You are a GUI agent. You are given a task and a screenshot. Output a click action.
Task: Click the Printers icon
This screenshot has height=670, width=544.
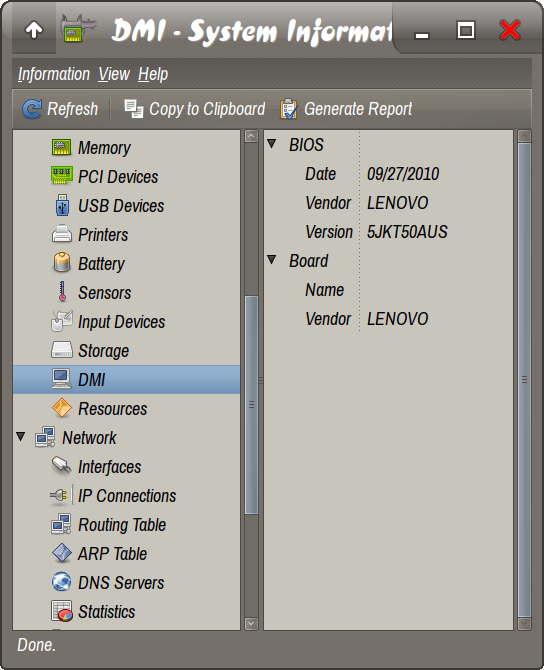click(x=62, y=234)
